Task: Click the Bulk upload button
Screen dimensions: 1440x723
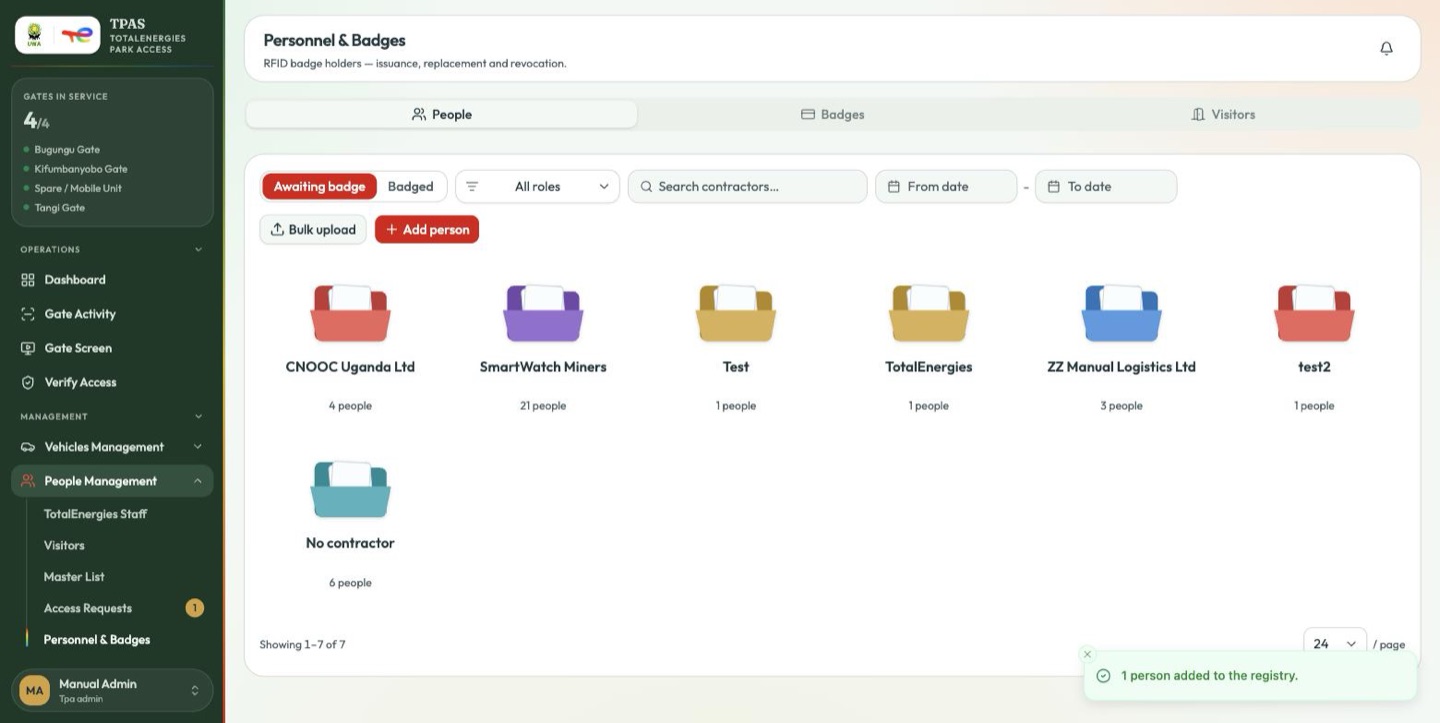Action: click(x=313, y=230)
